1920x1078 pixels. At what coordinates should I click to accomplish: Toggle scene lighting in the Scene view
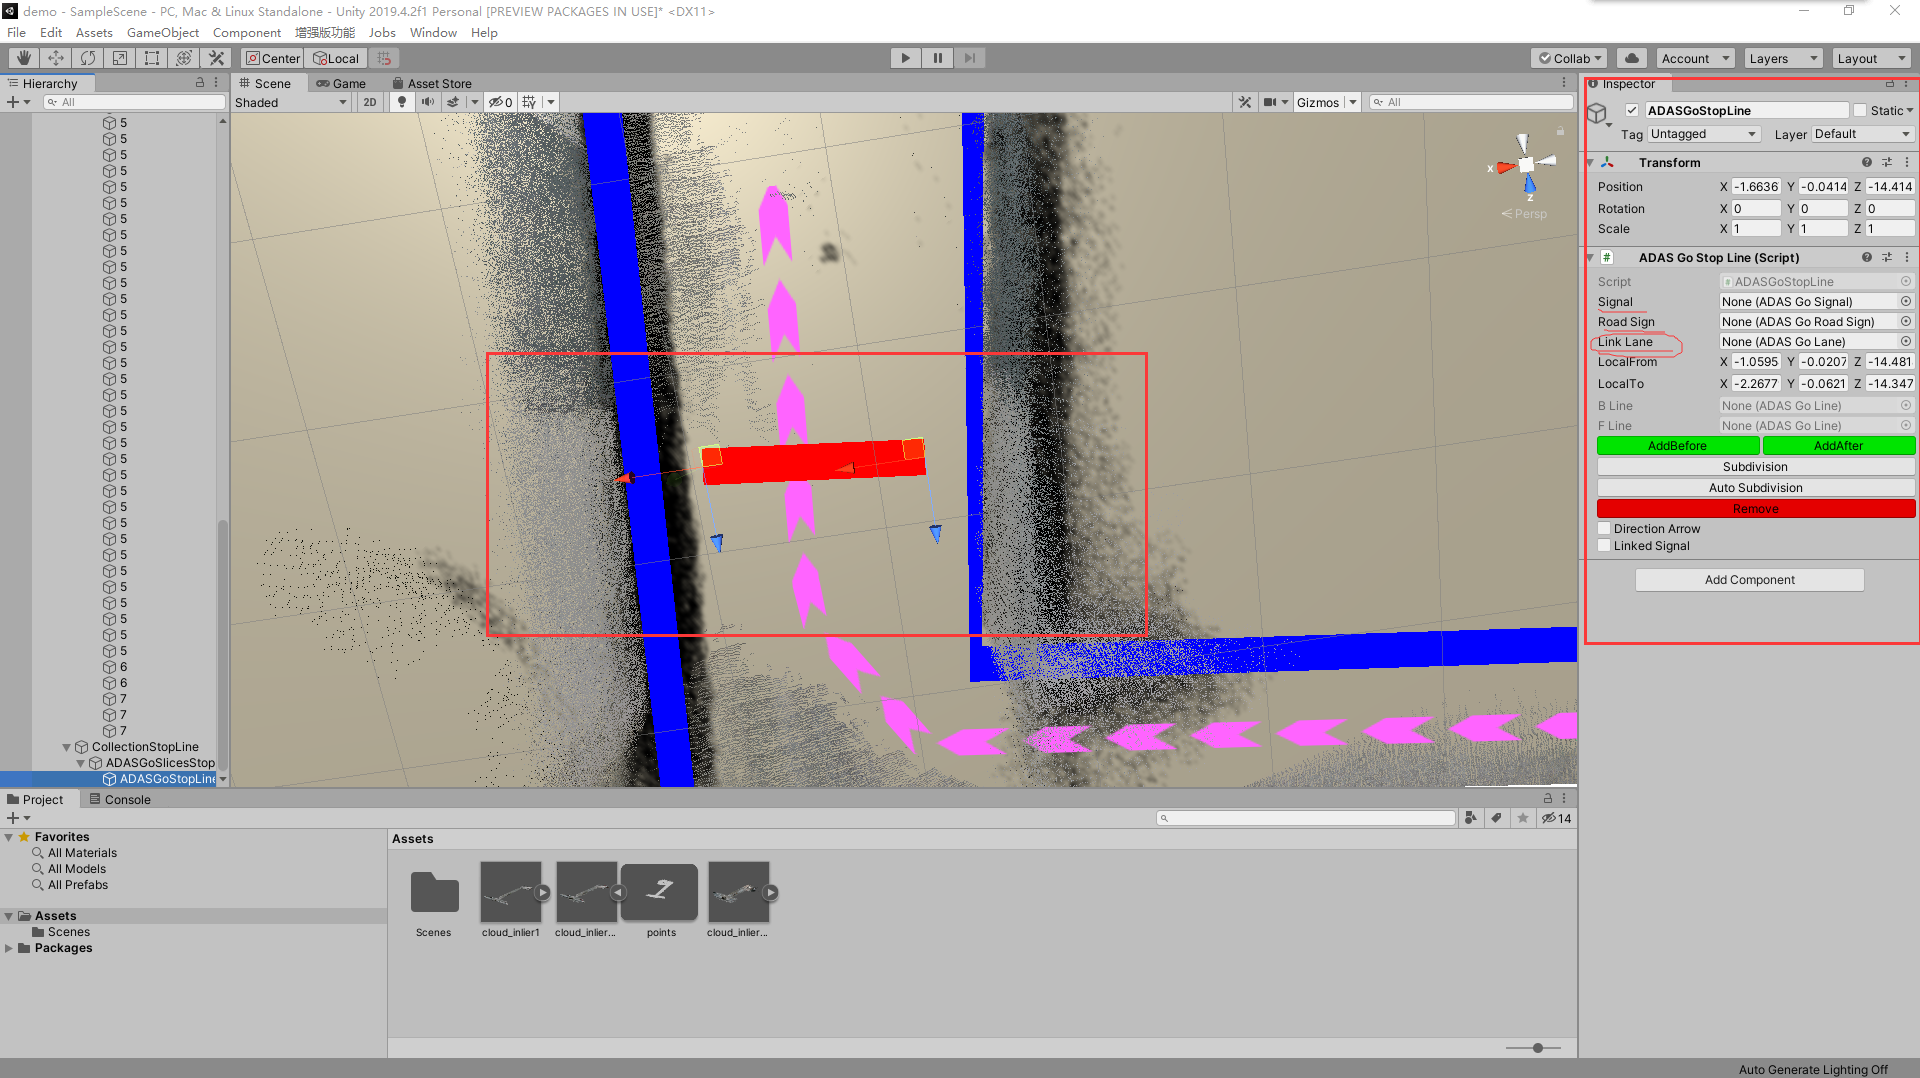[402, 101]
